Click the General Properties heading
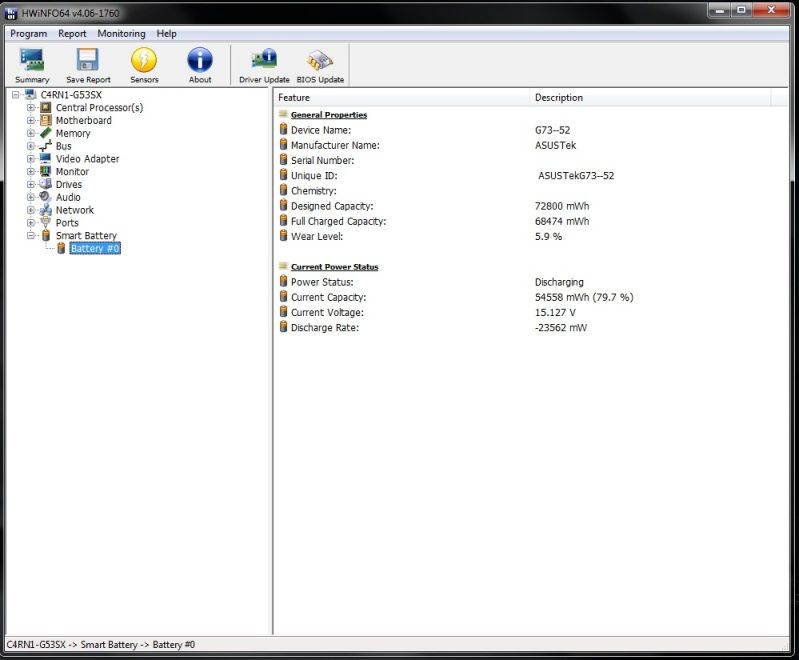The height and width of the screenshot is (660, 799). click(329, 115)
